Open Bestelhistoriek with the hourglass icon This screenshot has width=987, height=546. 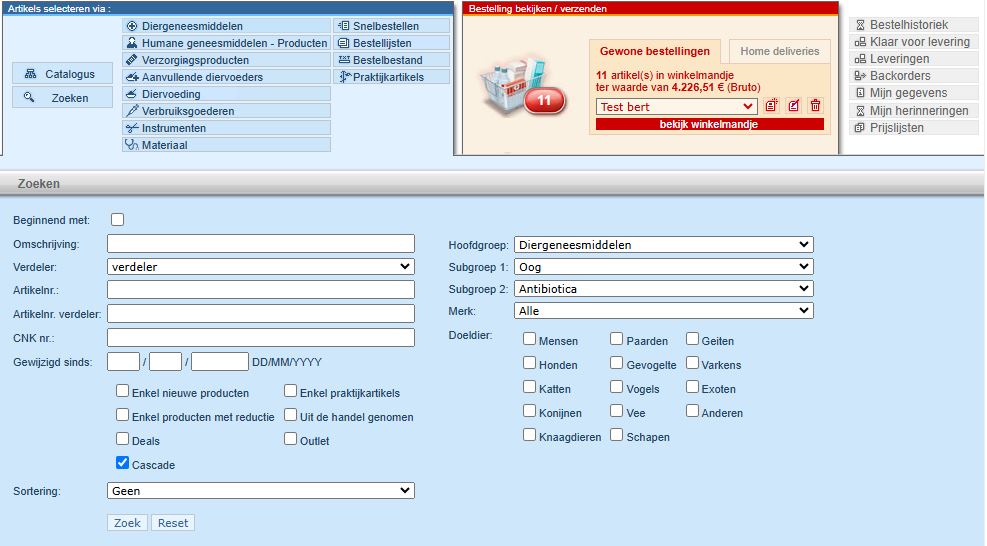pos(900,25)
